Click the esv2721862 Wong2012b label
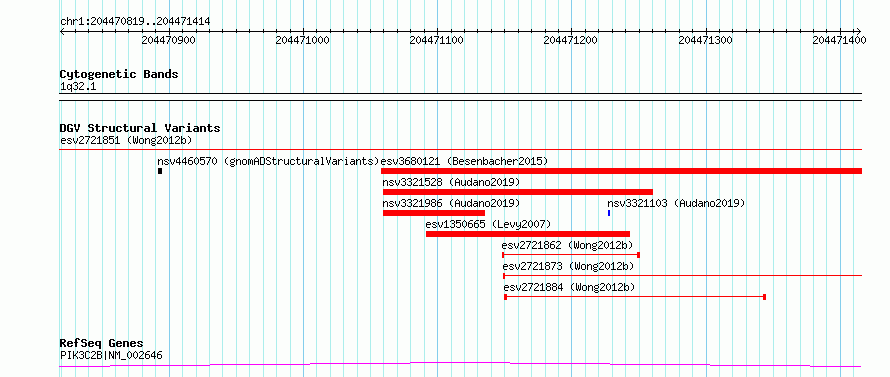 pyautogui.click(x=568, y=245)
